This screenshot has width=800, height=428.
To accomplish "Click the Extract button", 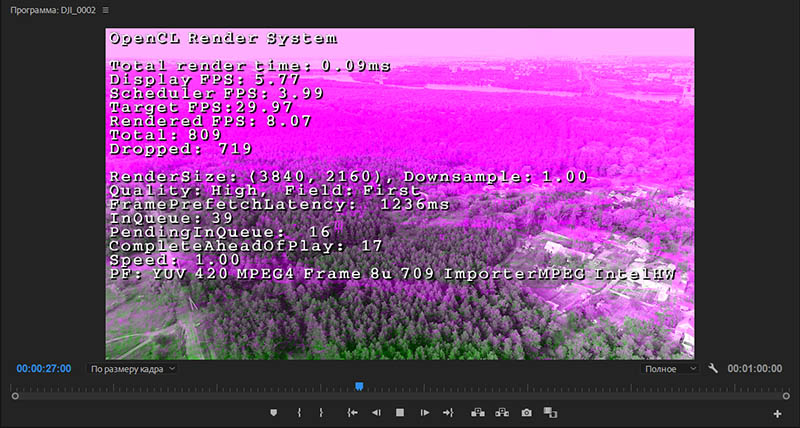I will click(x=502, y=412).
